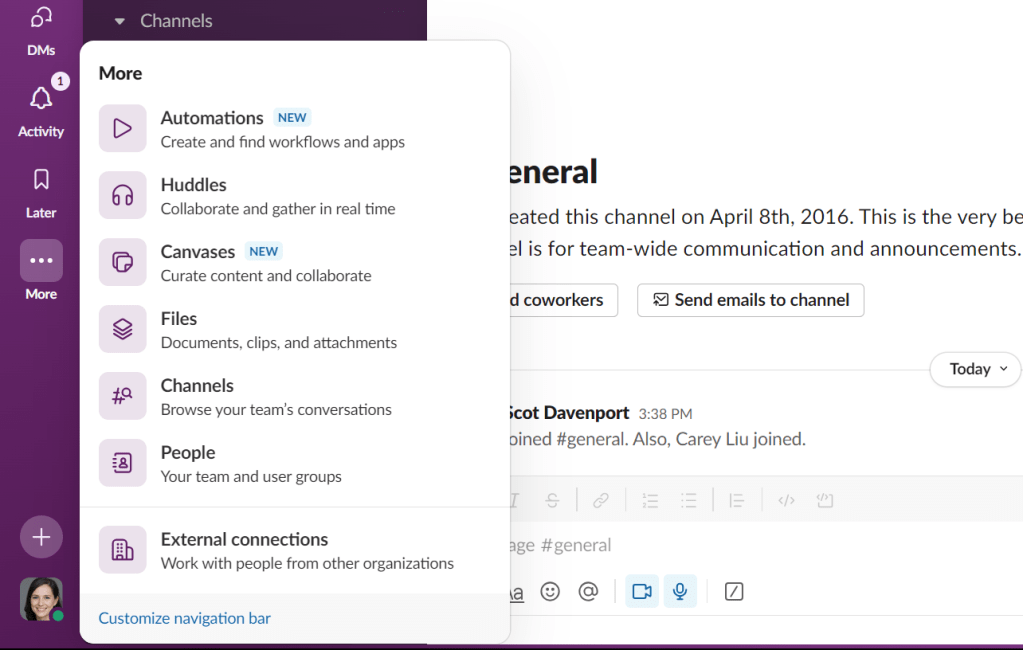Open People from the More menu
Screen dimensions: 1023x650
pyautogui.click(x=294, y=463)
